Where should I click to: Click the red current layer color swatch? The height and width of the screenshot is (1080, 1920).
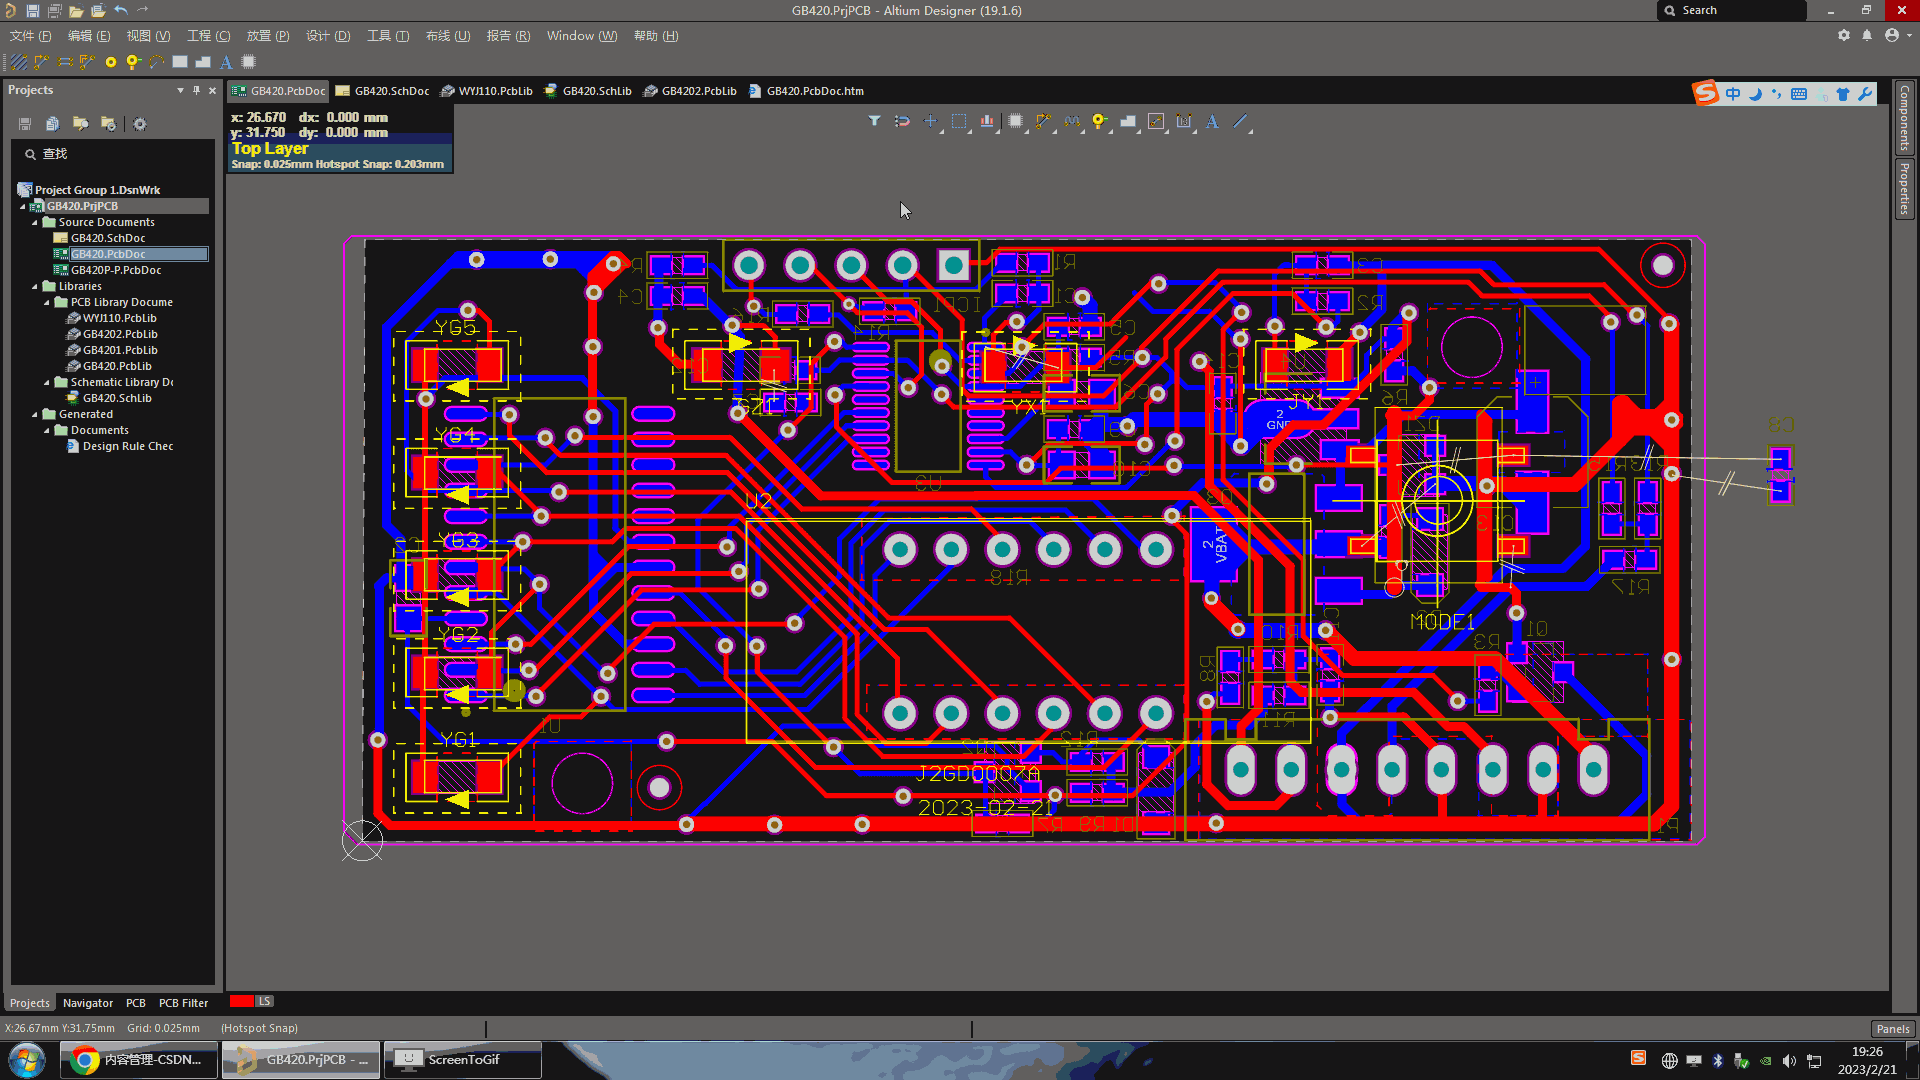(241, 1001)
